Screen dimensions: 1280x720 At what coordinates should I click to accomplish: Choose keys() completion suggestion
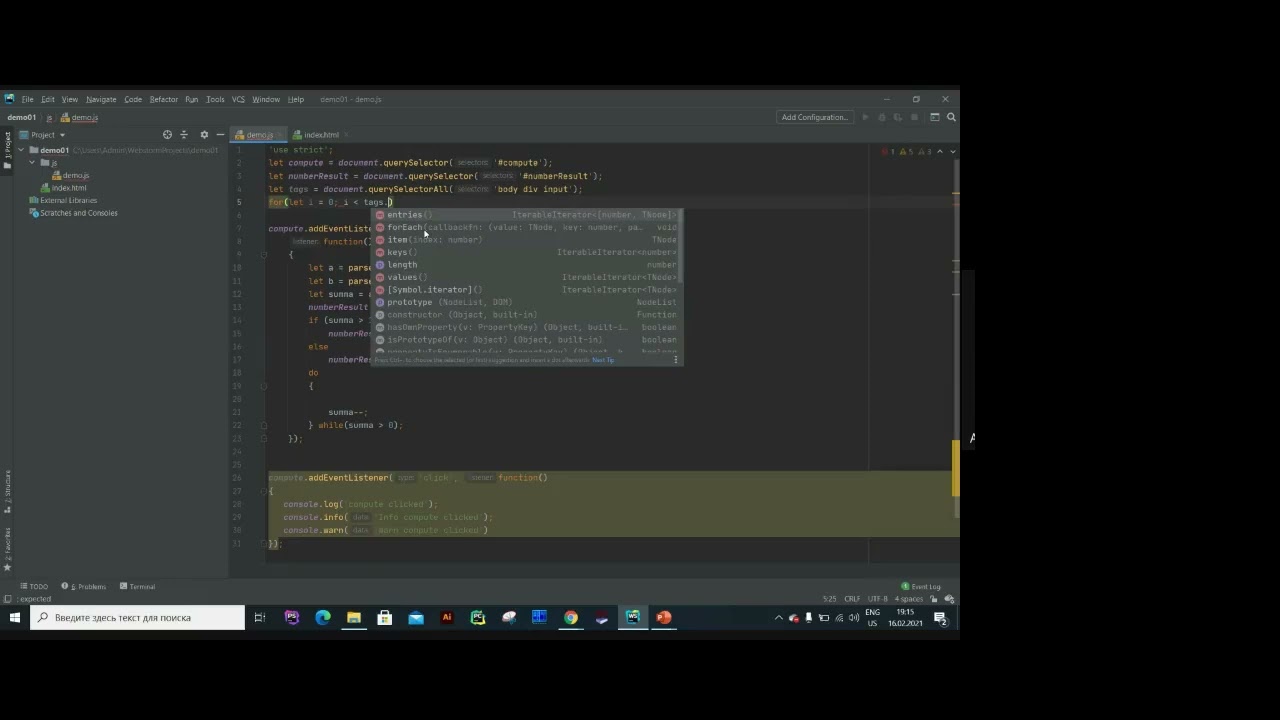527,252
